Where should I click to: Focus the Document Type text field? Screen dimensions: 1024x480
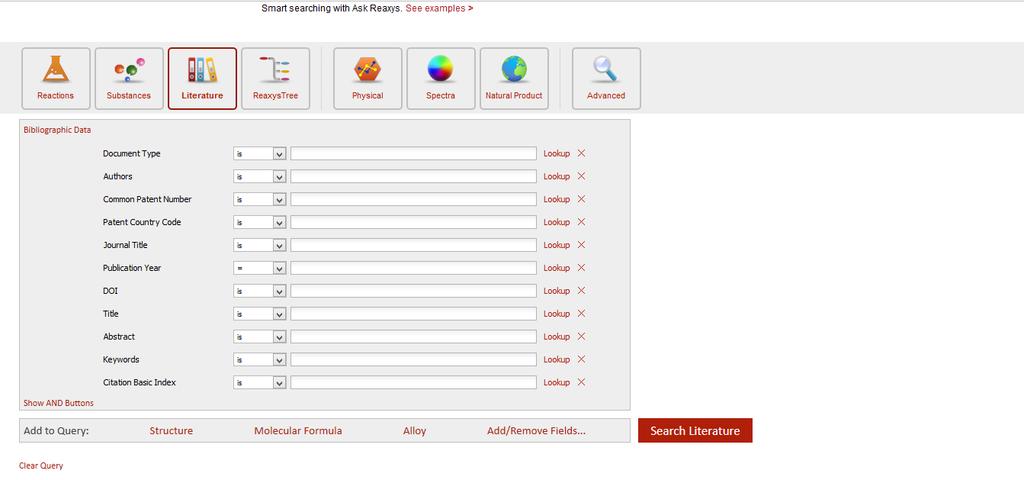[x=413, y=153]
